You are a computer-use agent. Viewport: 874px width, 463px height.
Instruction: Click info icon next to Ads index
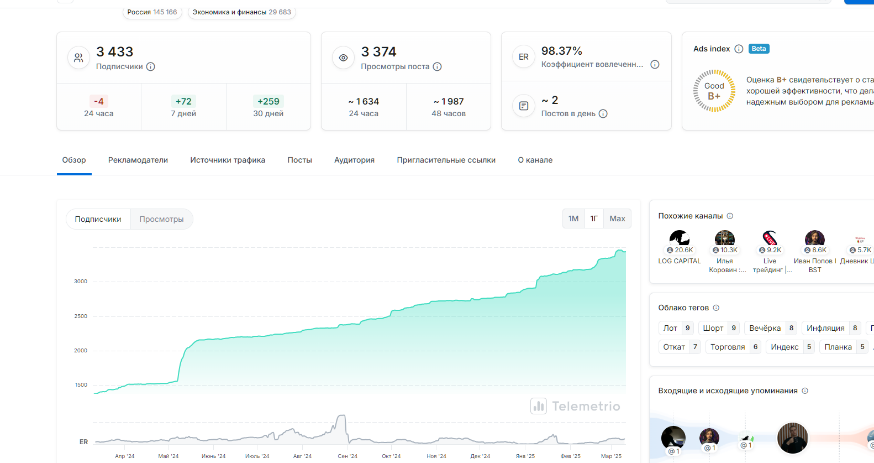[x=739, y=48]
